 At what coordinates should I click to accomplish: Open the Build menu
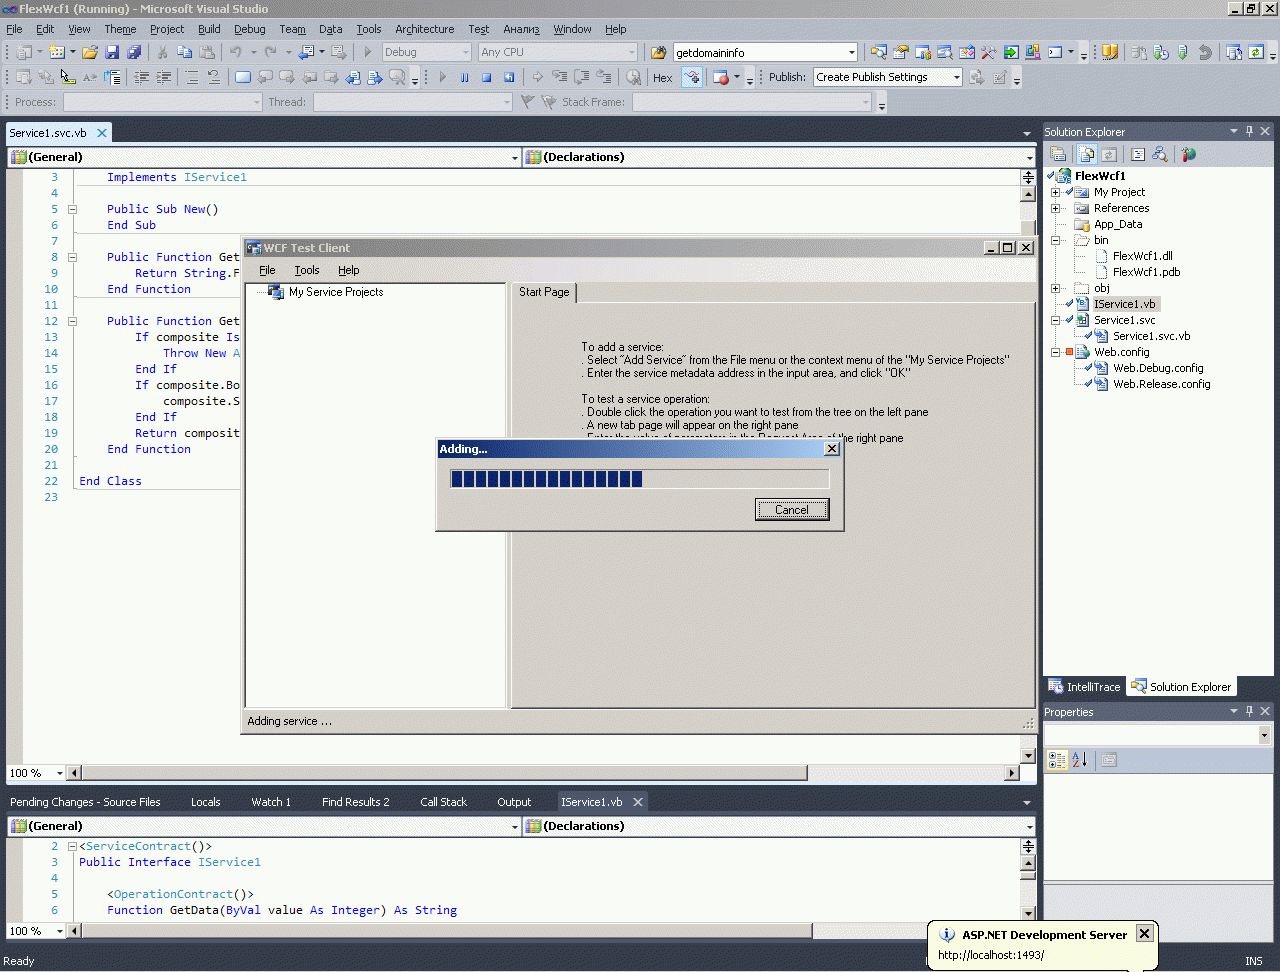point(209,29)
